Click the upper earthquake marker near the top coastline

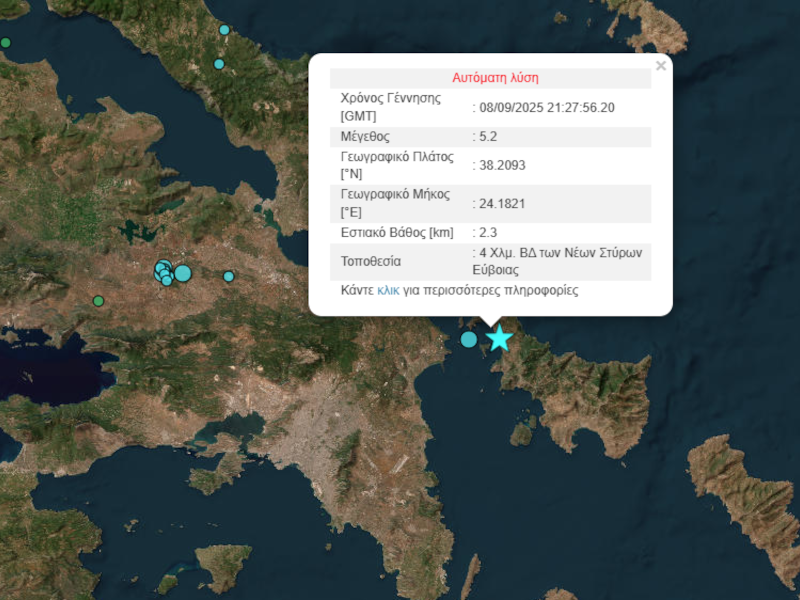point(224,30)
